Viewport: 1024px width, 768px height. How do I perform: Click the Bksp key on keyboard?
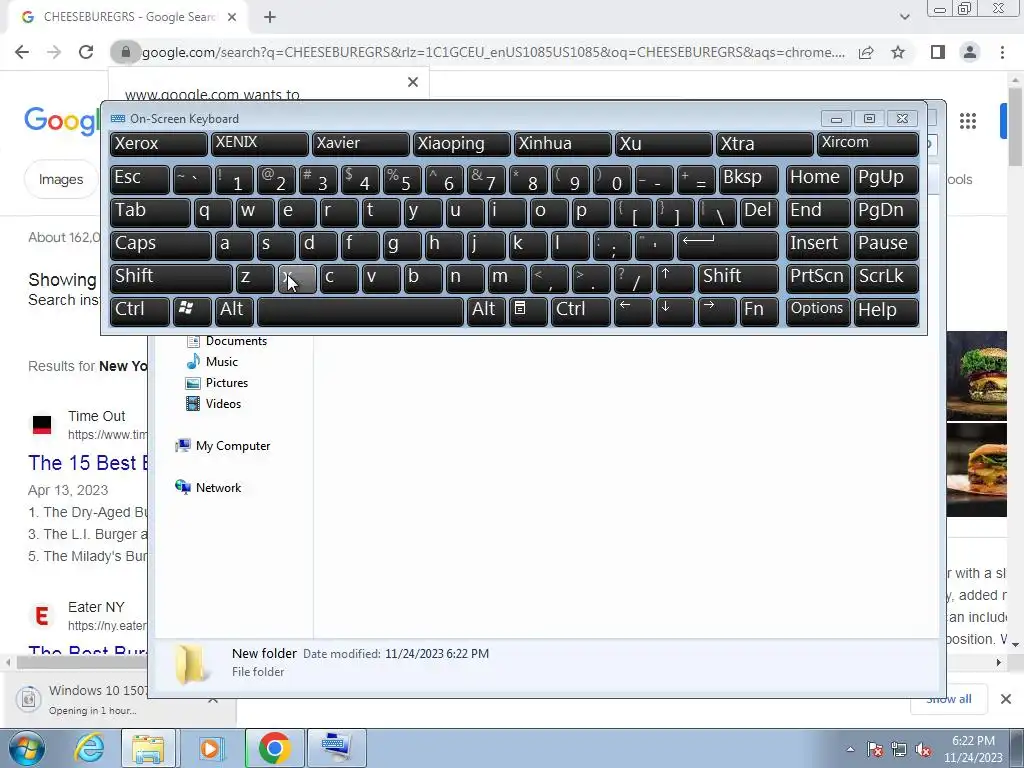point(748,180)
